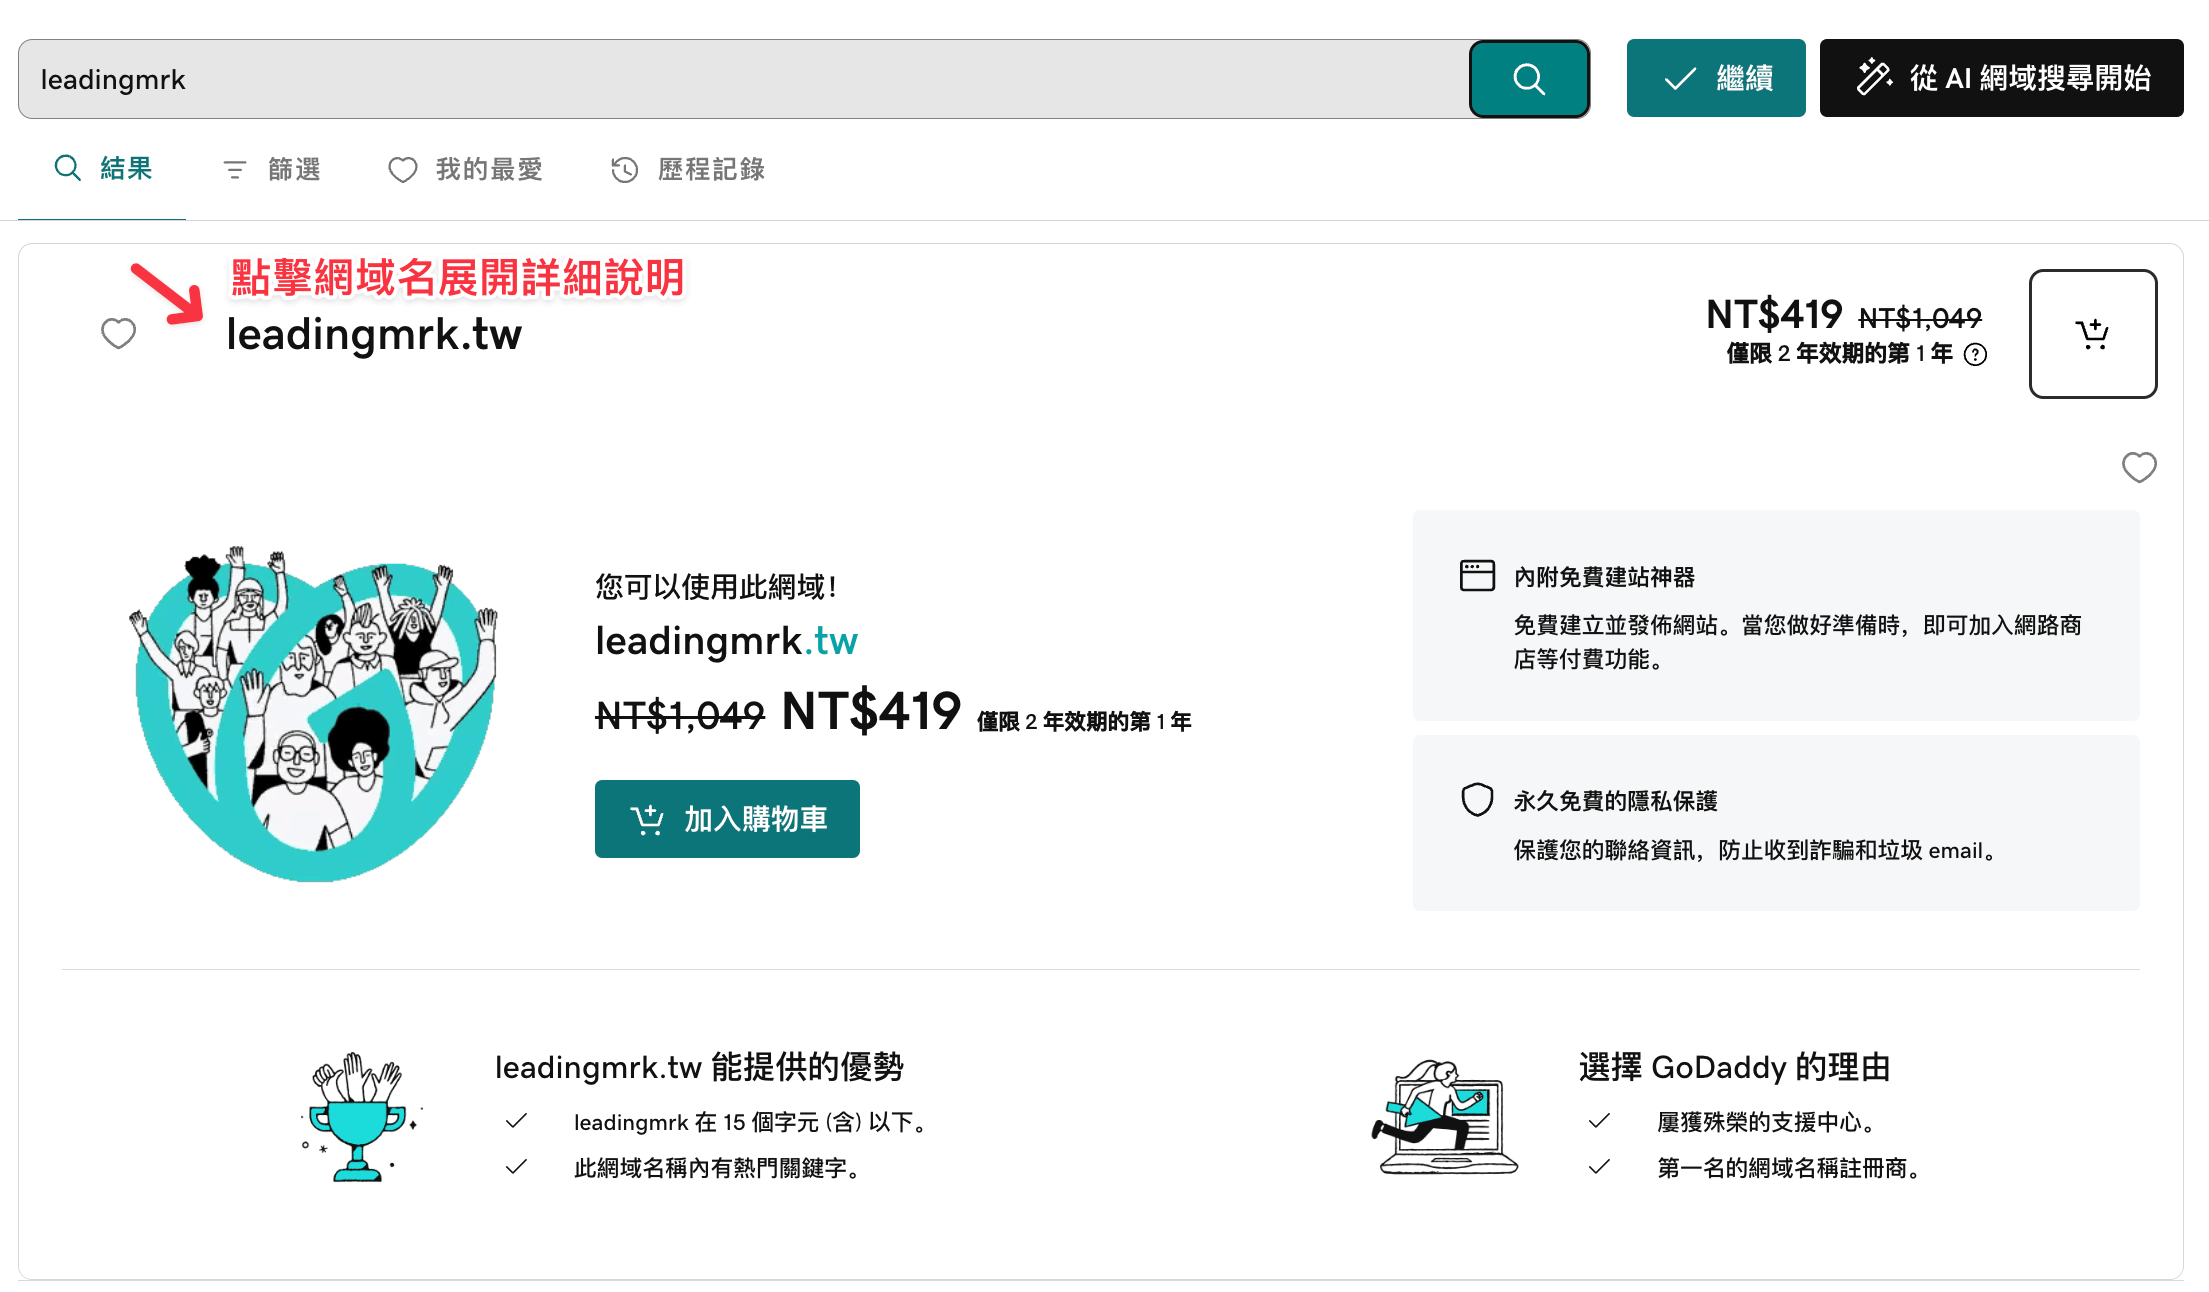Toggle the heart above the free website builder card
The width and height of the screenshot is (2209, 1292).
pyautogui.click(x=2139, y=467)
